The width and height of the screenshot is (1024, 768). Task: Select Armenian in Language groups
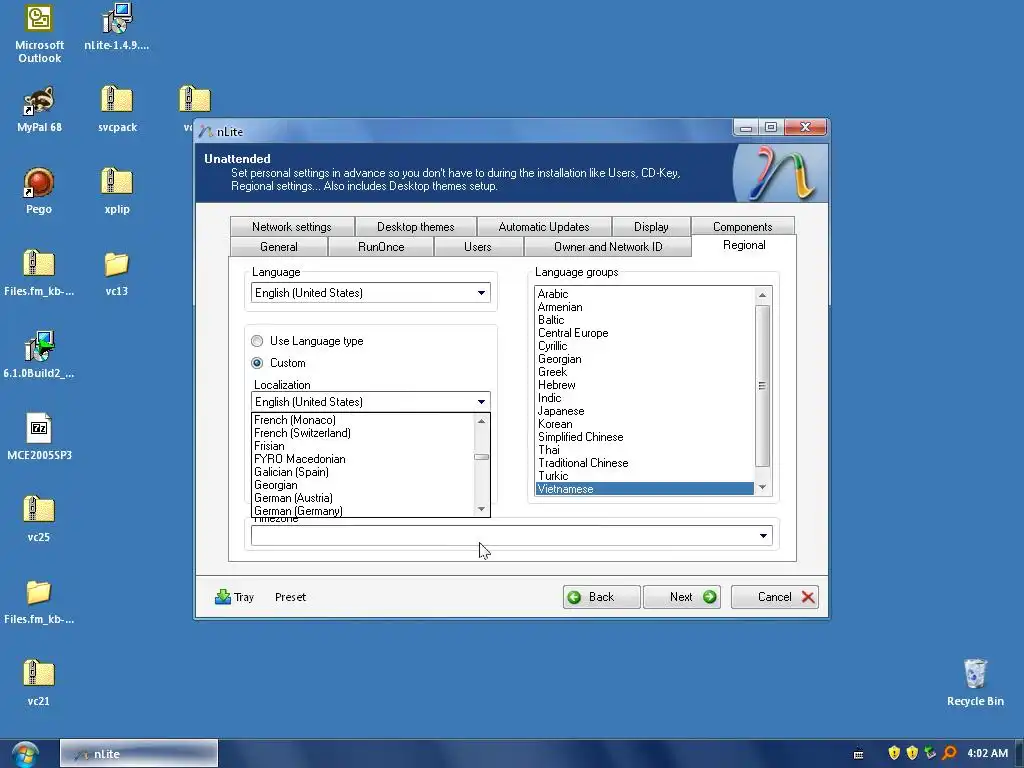pos(645,307)
